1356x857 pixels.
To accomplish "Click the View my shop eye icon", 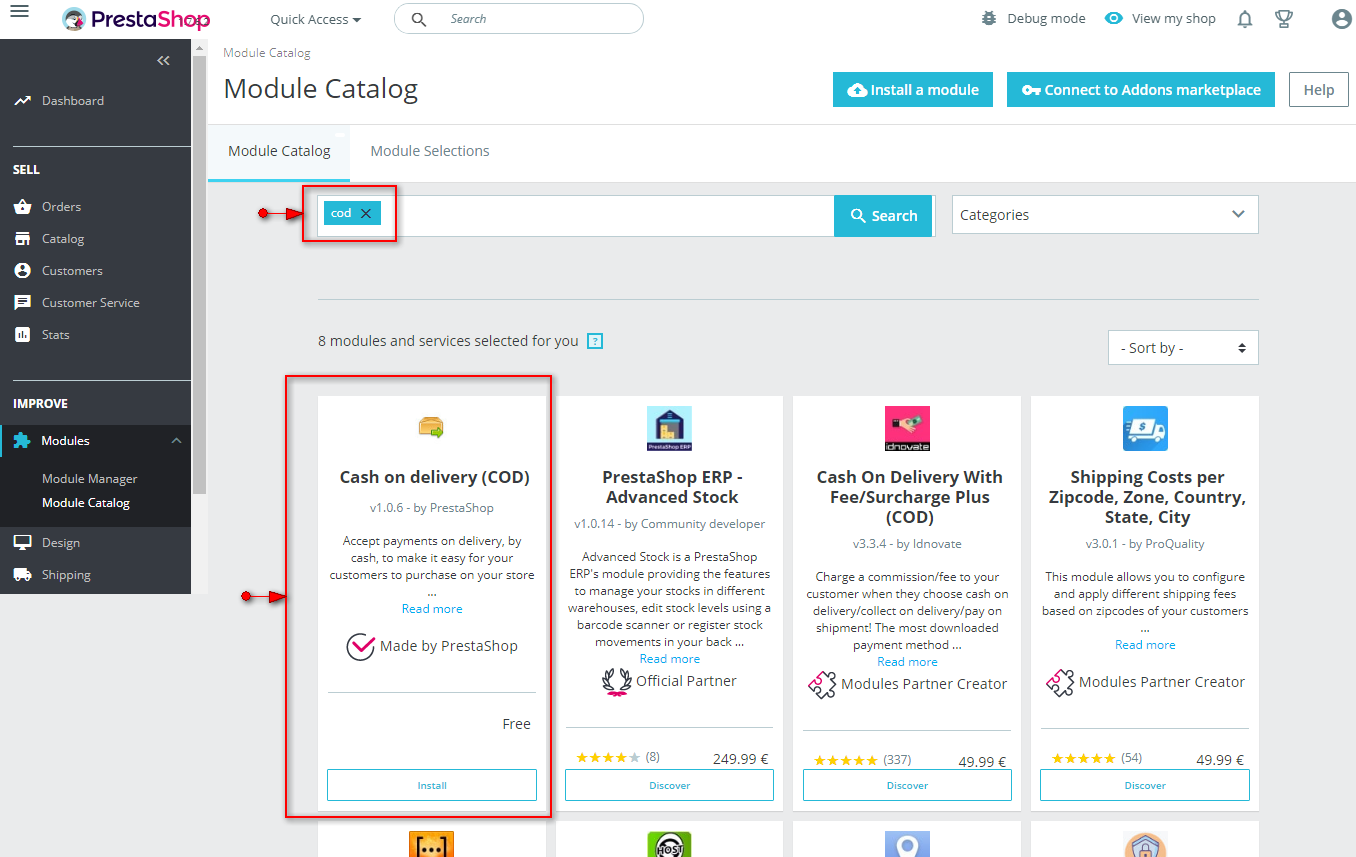I will [x=1114, y=19].
